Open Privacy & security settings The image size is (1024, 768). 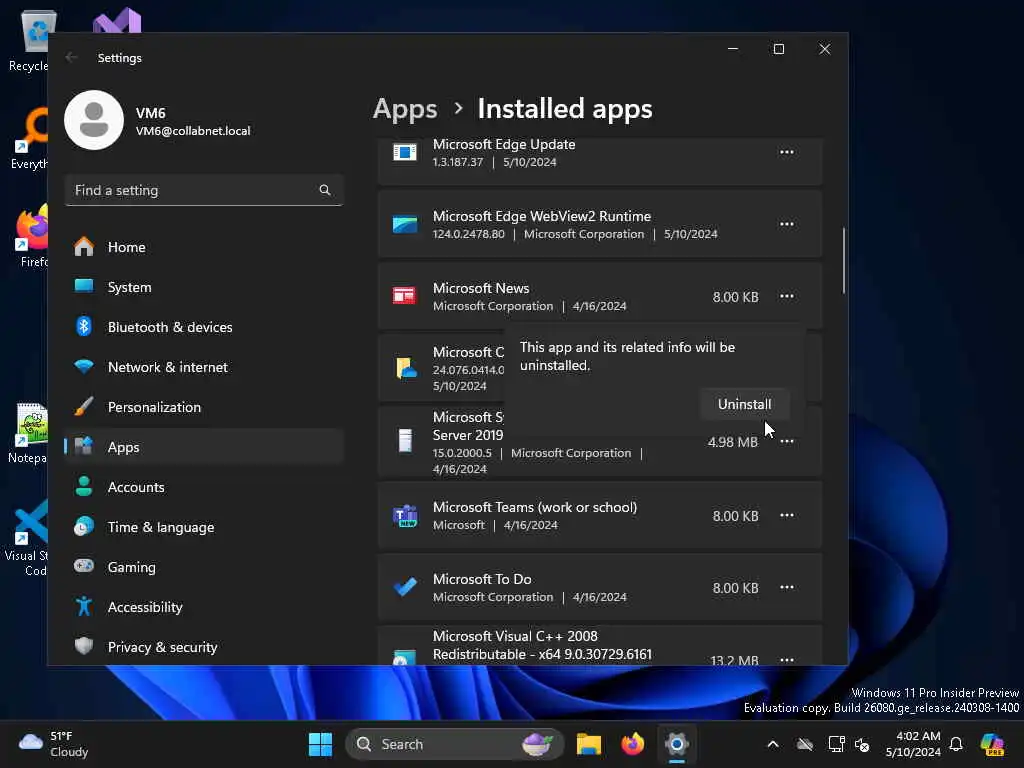[204, 647]
